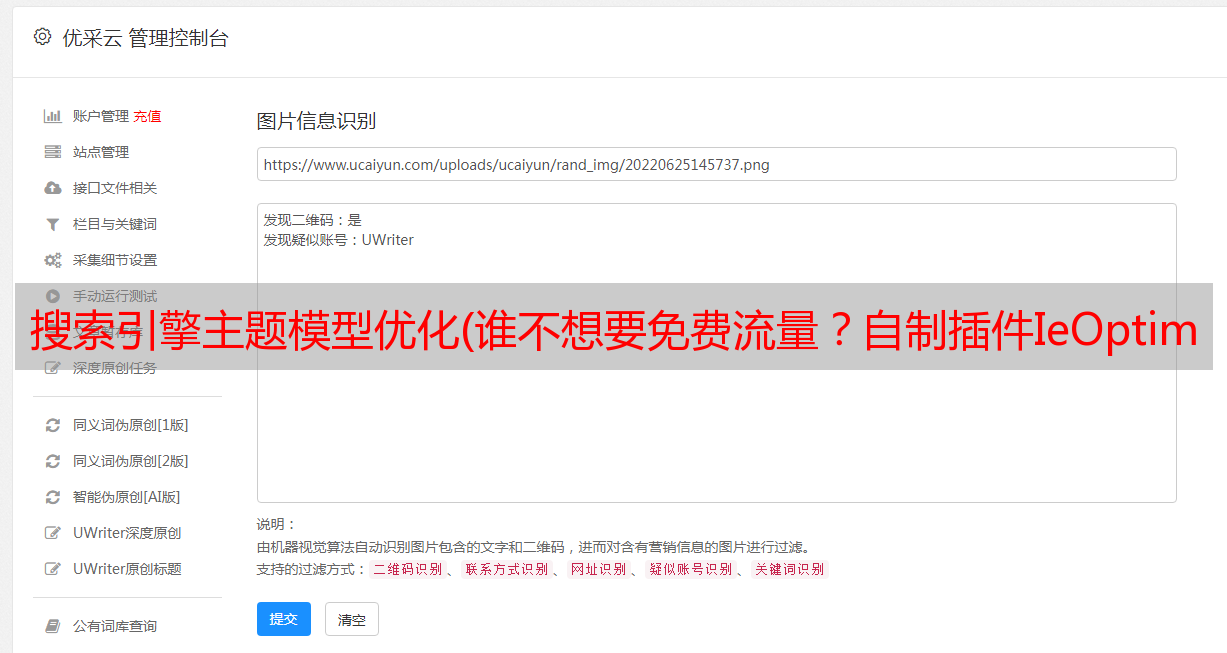Click the play circle icon for 手动运行测试
Image resolution: width=1227 pixels, height=653 pixels.
pos(53,296)
